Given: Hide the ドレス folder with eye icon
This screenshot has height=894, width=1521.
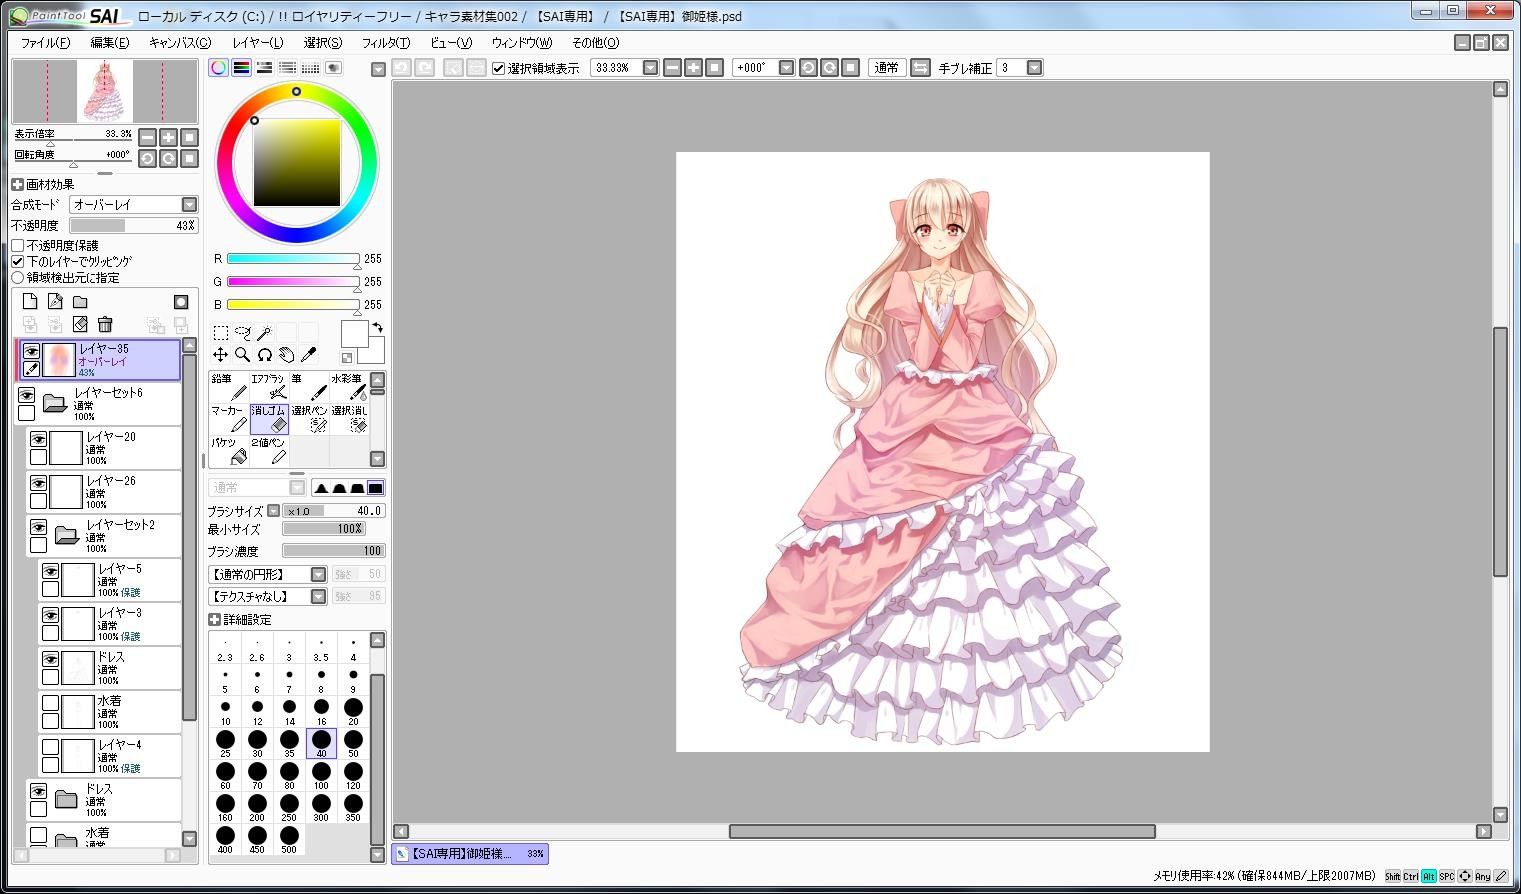Looking at the screenshot, I should [38, 791].
